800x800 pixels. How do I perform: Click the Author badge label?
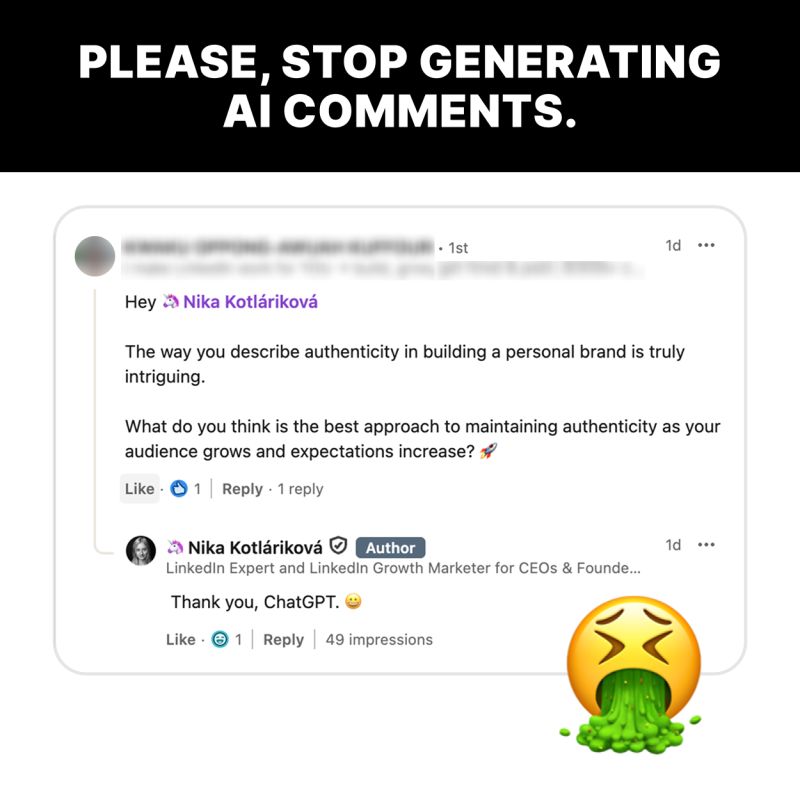[x=390, y=547]
